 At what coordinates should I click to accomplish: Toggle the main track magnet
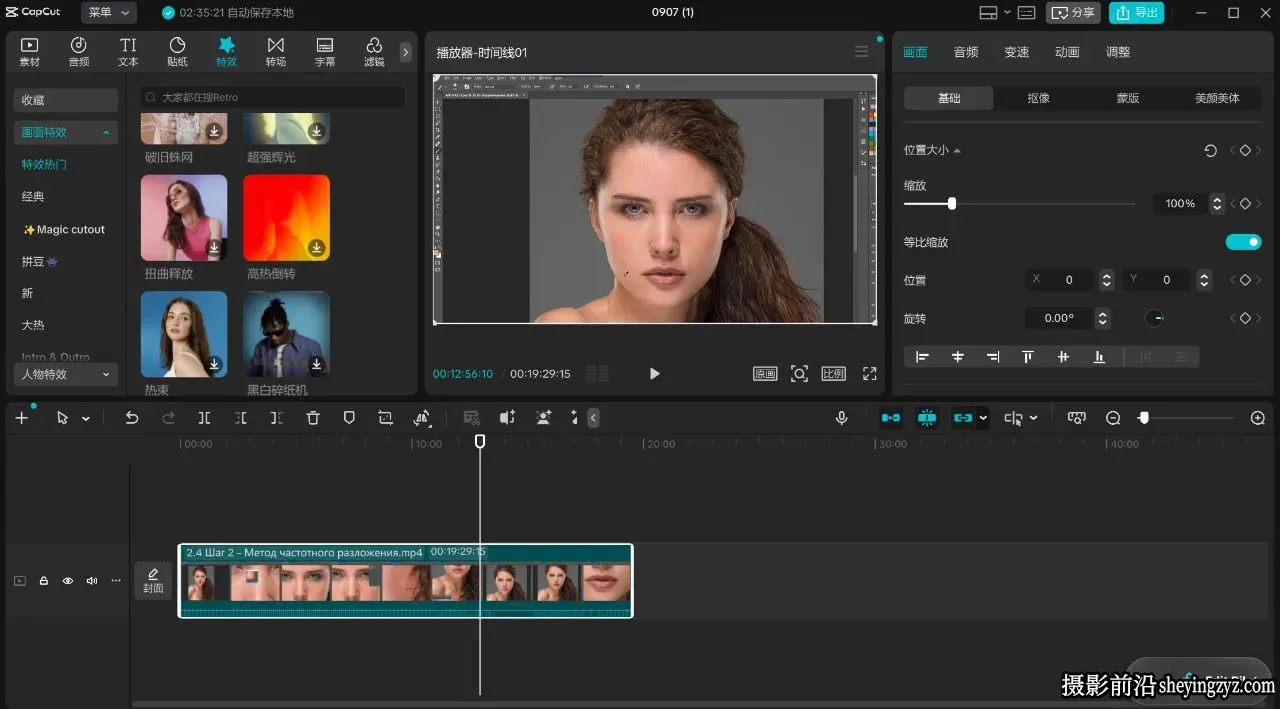tap(890, 418)
